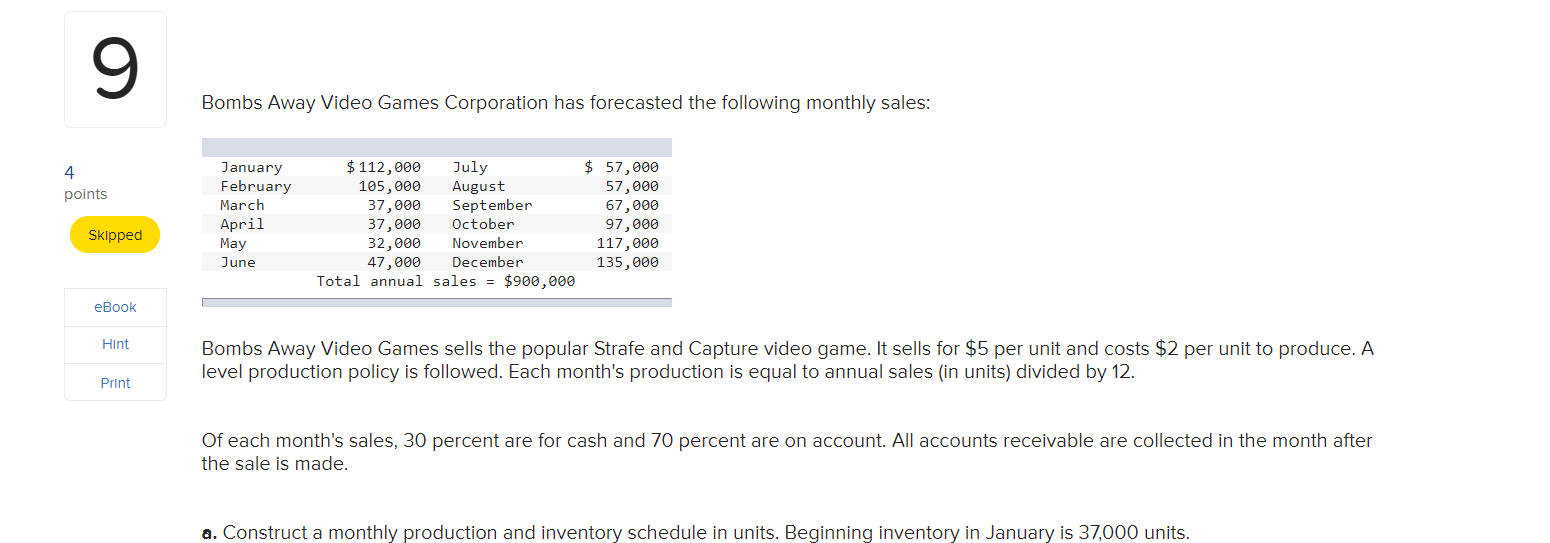
Task: Click the paragraph about level production policy
Action: pyautogui.click(x=788, y=360)
